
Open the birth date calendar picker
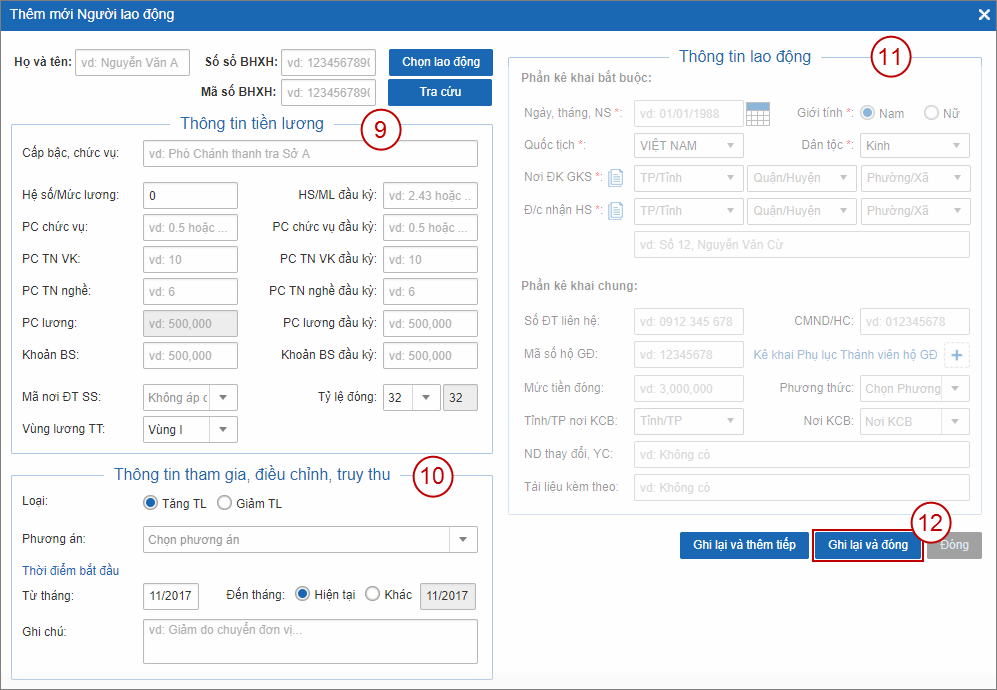click(758, 114)
